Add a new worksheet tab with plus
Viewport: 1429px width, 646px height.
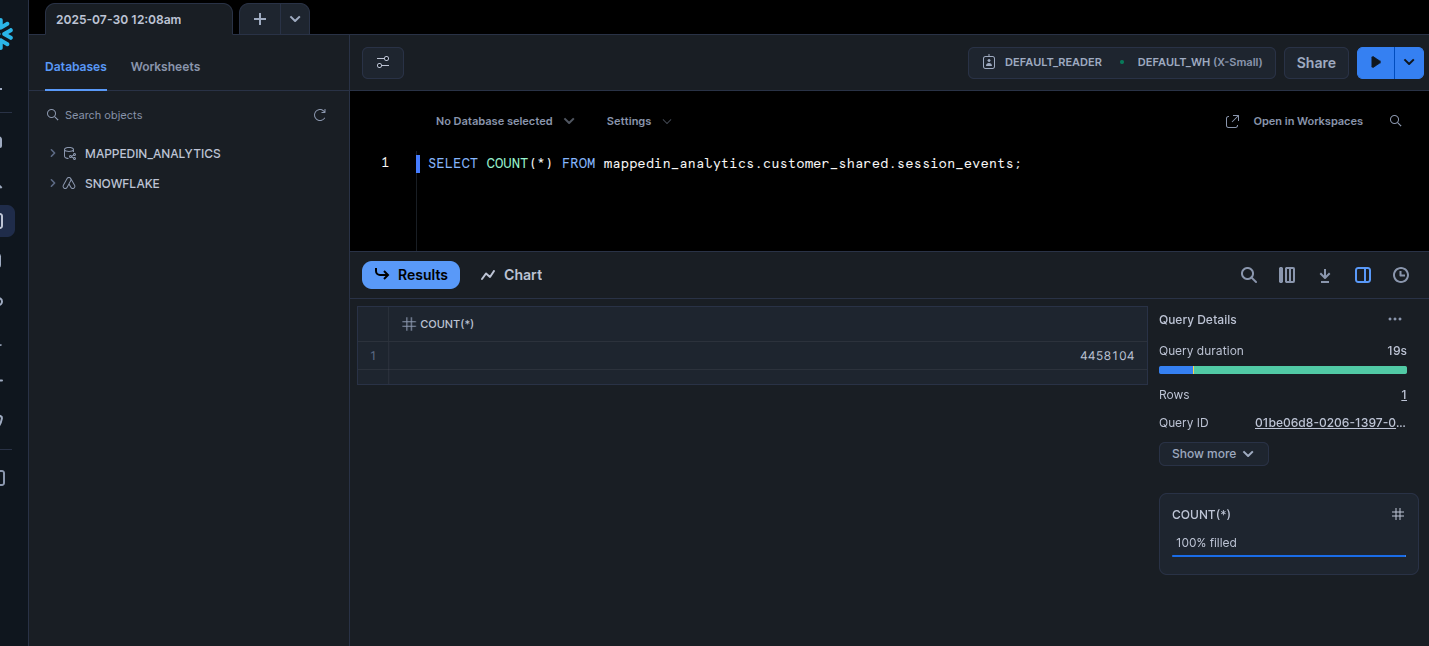(259, 19)
